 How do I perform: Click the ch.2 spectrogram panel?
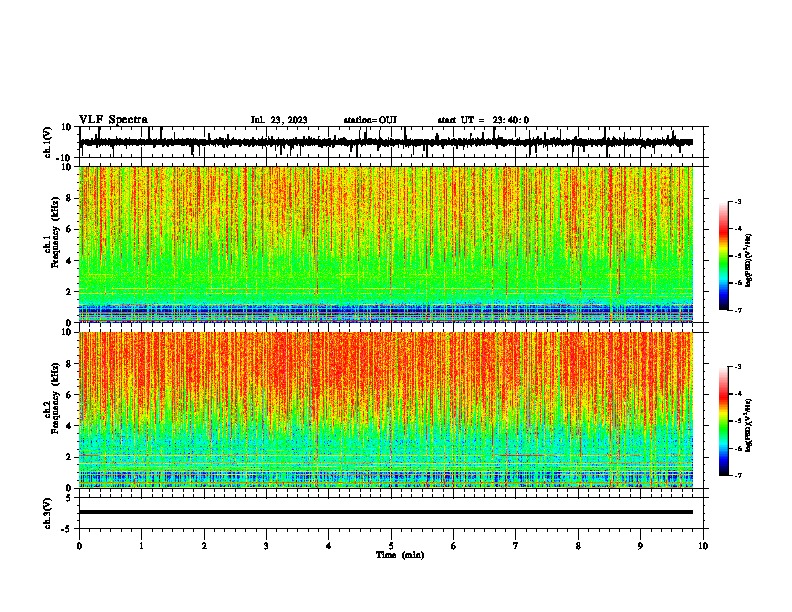coord(386,410)
